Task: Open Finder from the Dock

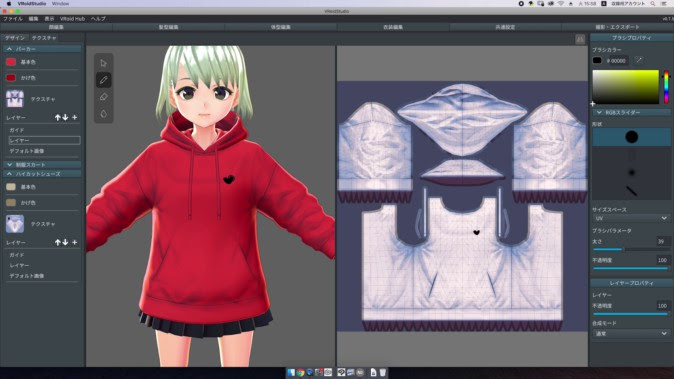Action: click(x=291, y=373)
